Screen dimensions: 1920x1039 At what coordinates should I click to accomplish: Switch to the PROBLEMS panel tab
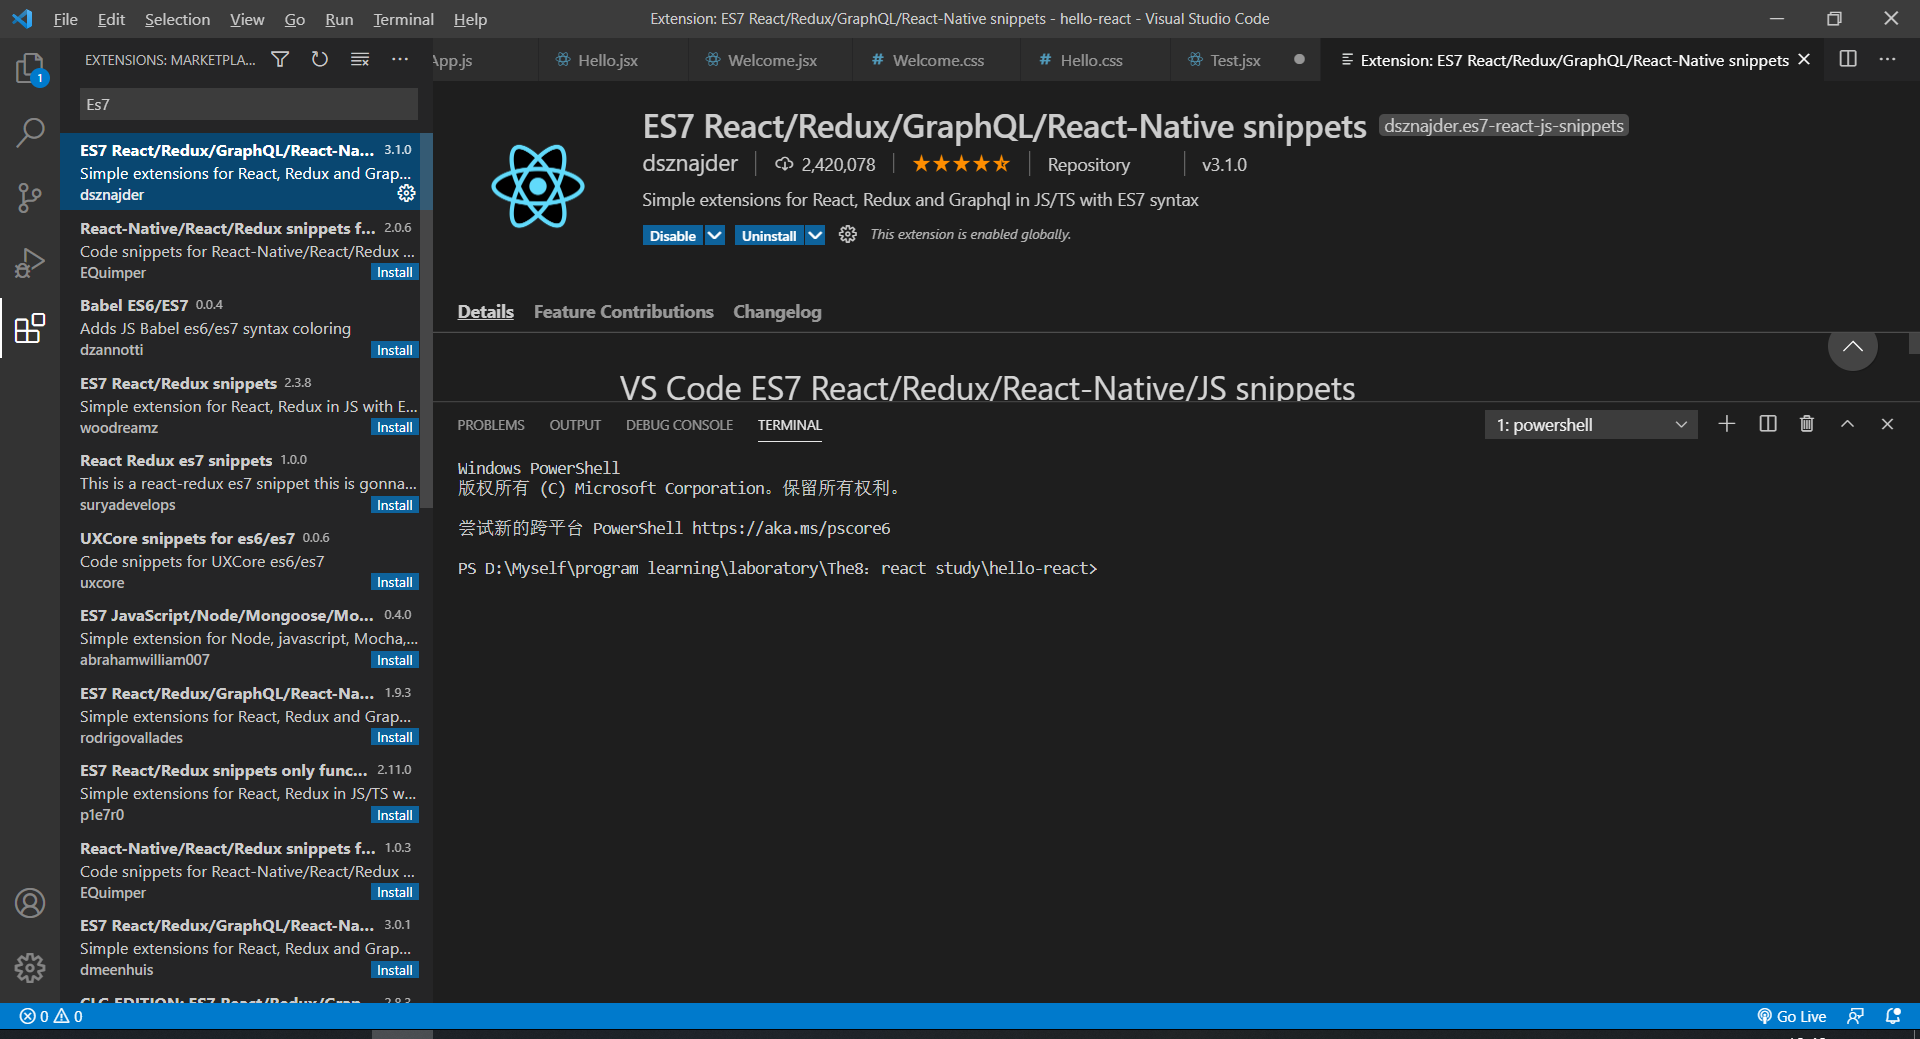tap(491, 425)
